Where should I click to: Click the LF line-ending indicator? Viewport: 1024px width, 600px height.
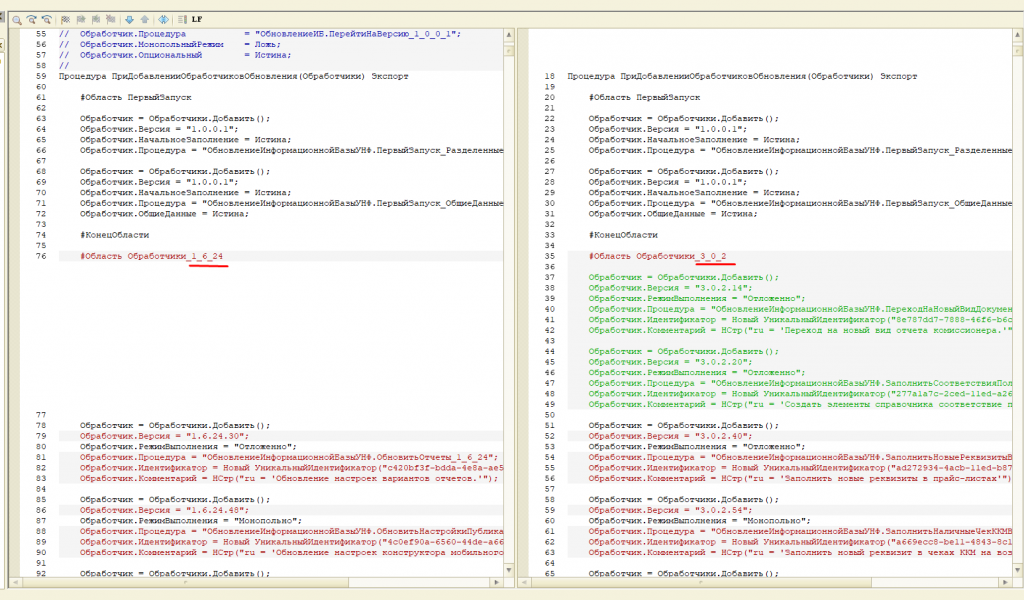click(197, 20)
